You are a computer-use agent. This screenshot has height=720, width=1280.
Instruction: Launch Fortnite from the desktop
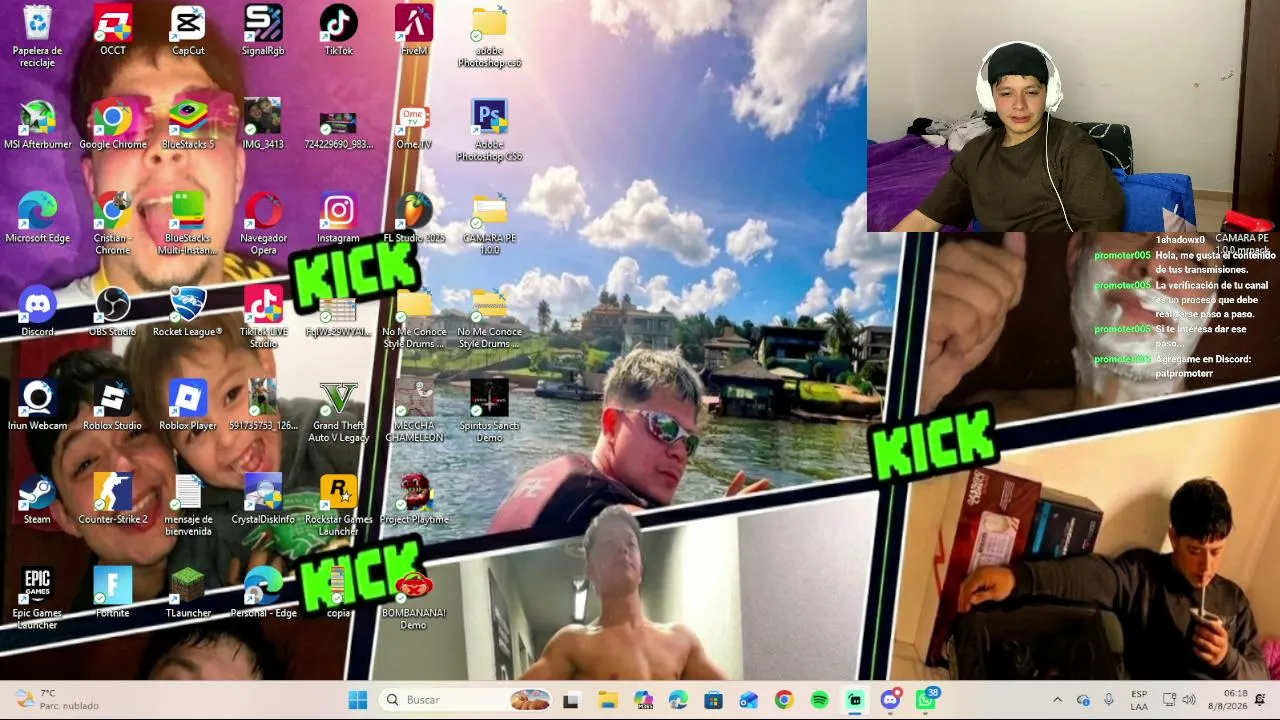113,593
